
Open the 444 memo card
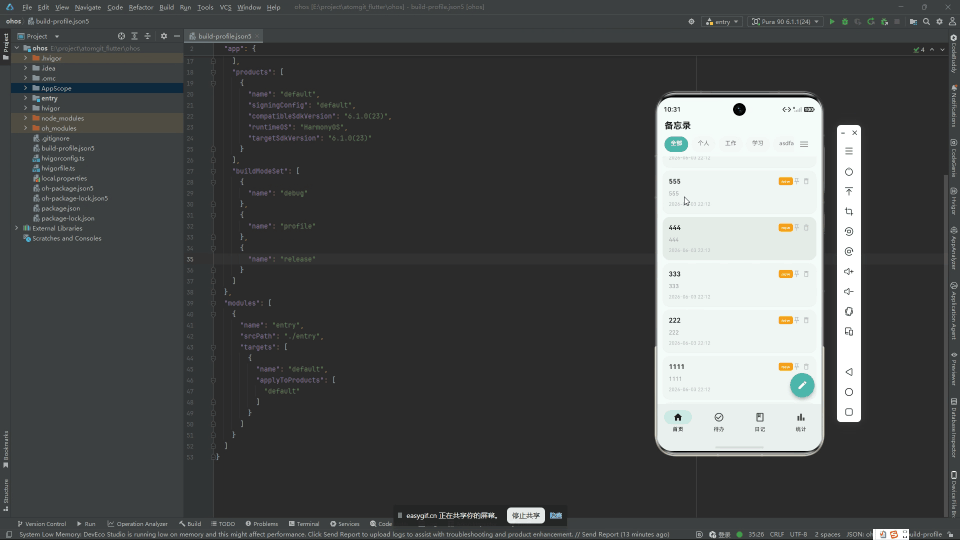pos(739,239)
